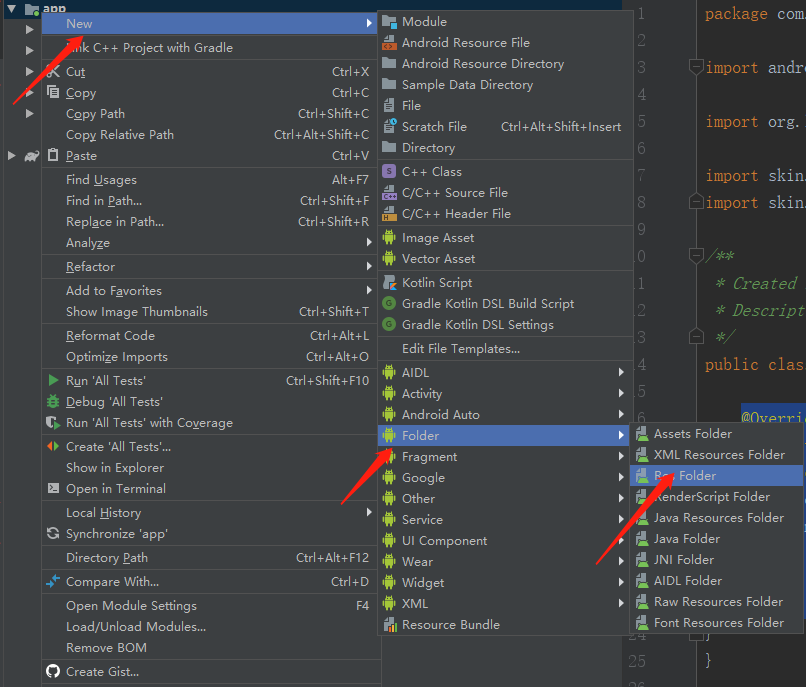This screenshot has width=806, height=687.
Task: Click the Create 'All Tests' icon
Action: click(x=53, y=446)
